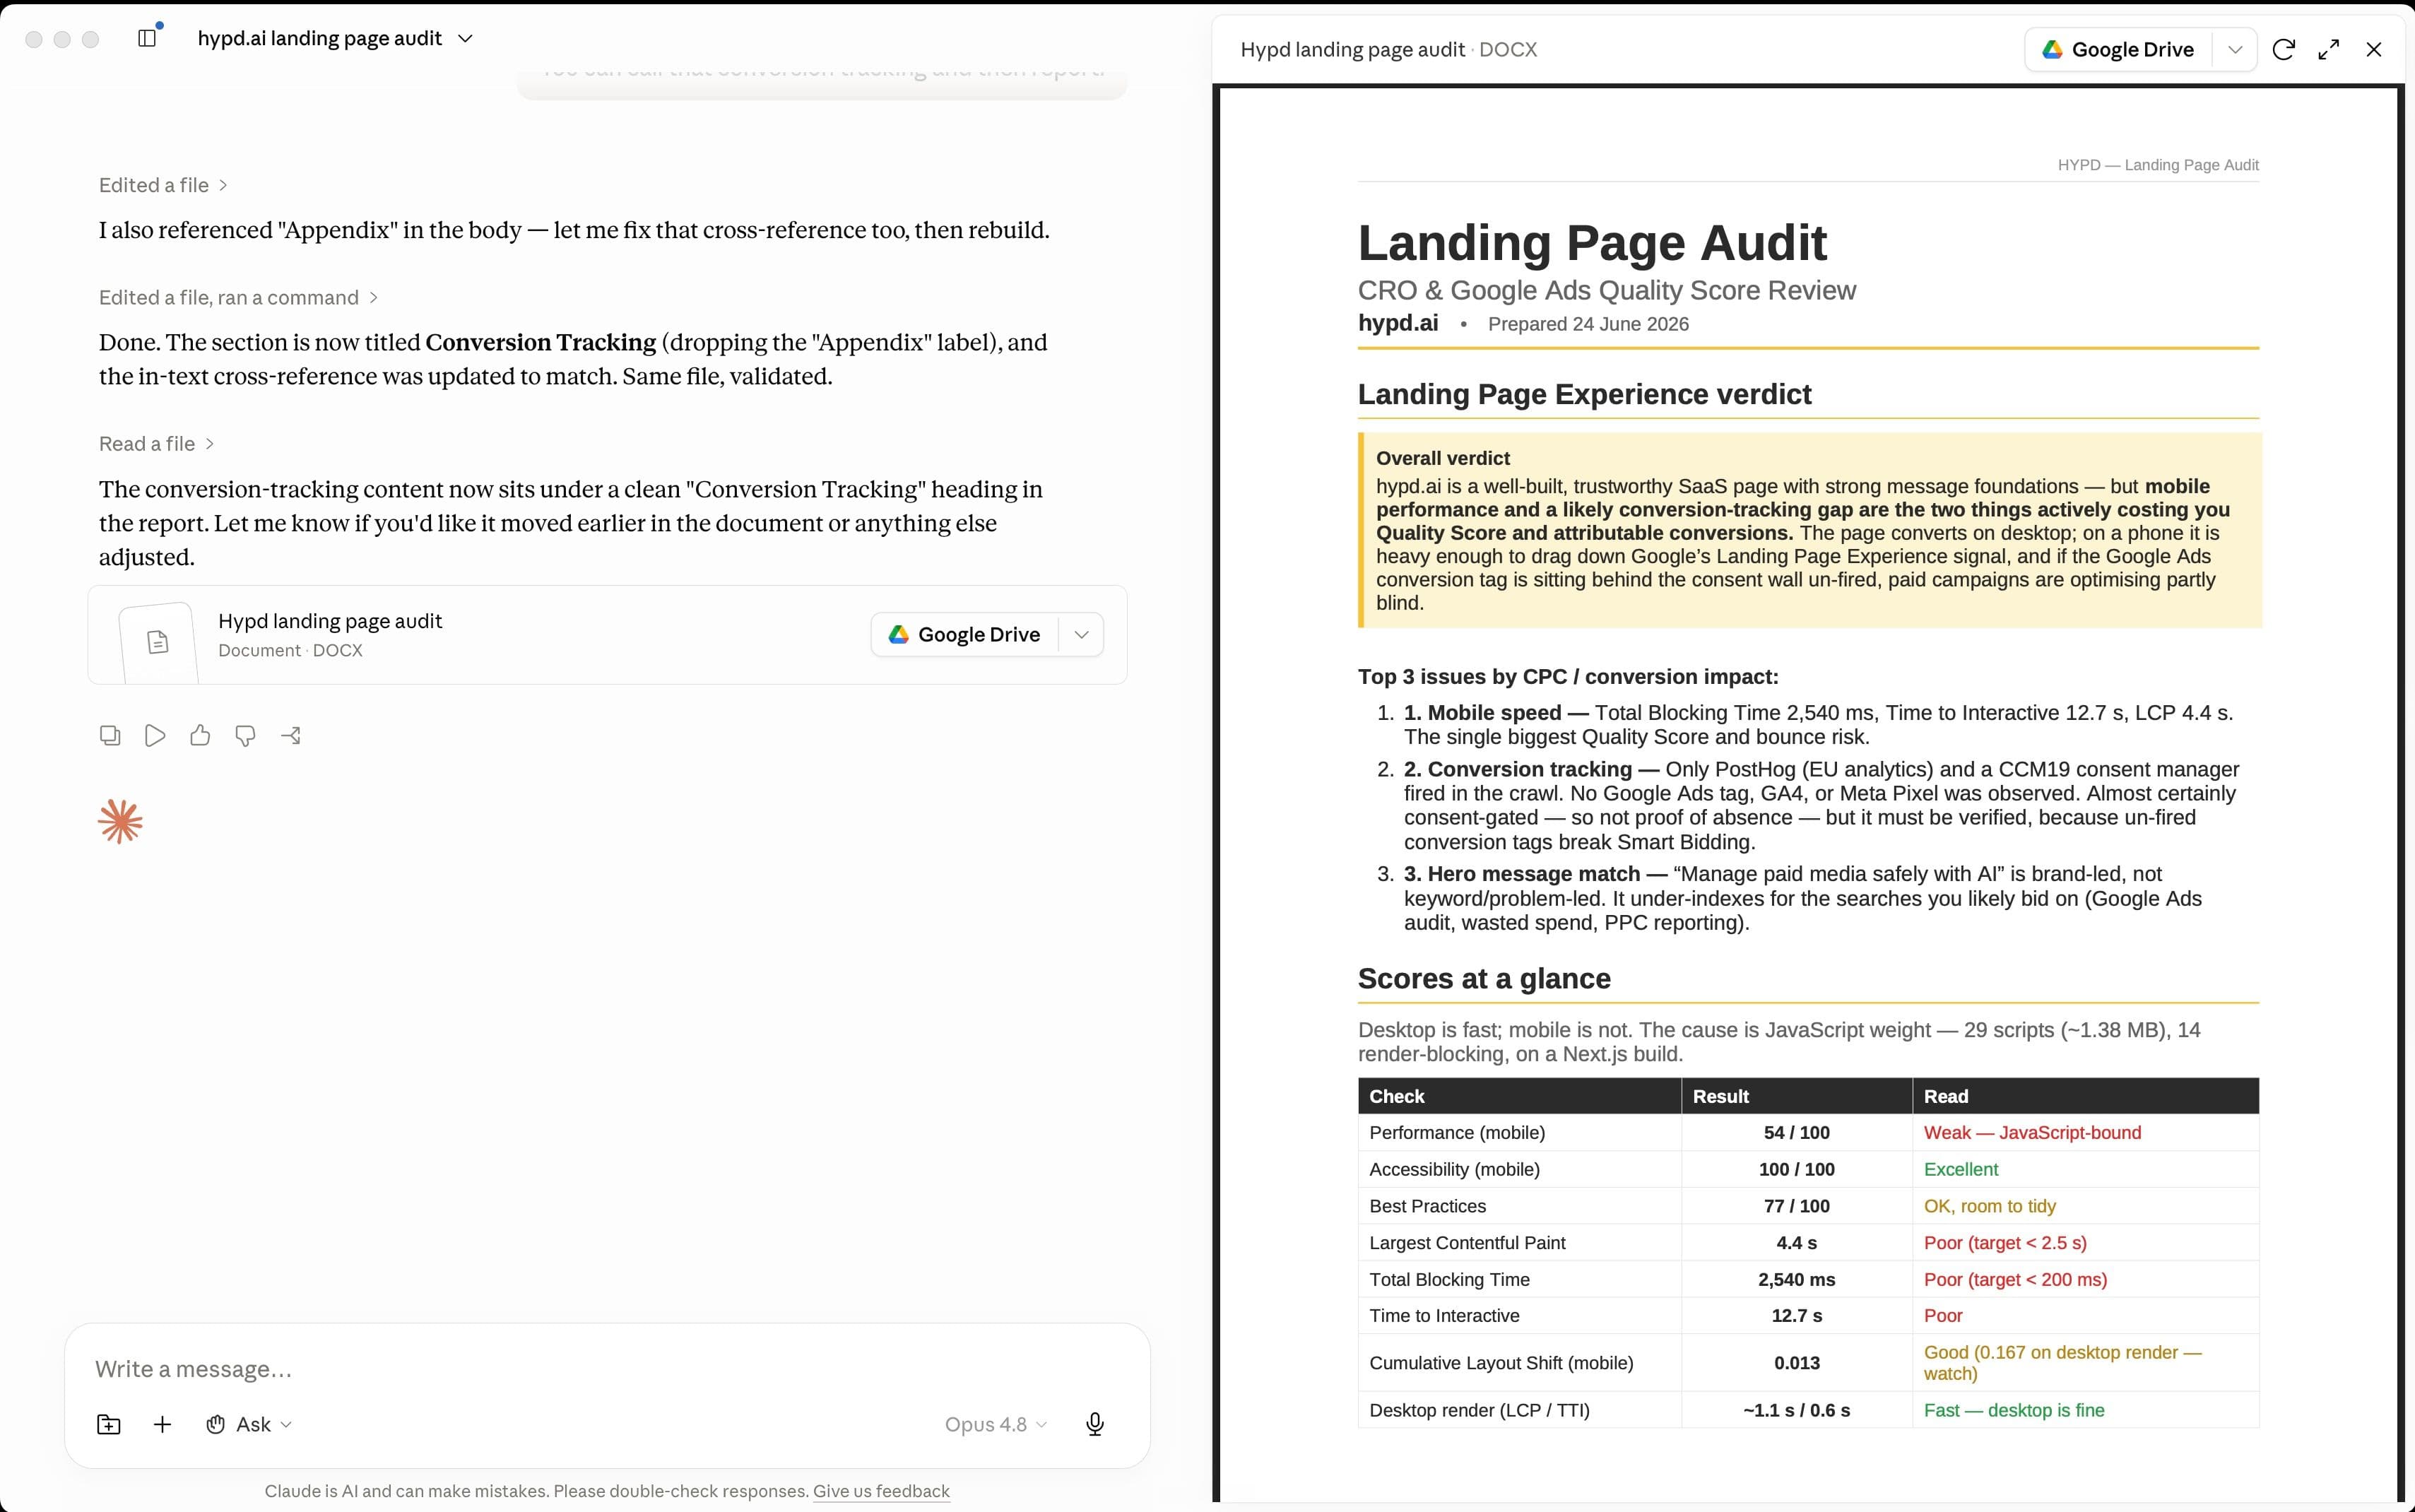Expand 'Edited a file, ran a command' step

tap(238, 297)
